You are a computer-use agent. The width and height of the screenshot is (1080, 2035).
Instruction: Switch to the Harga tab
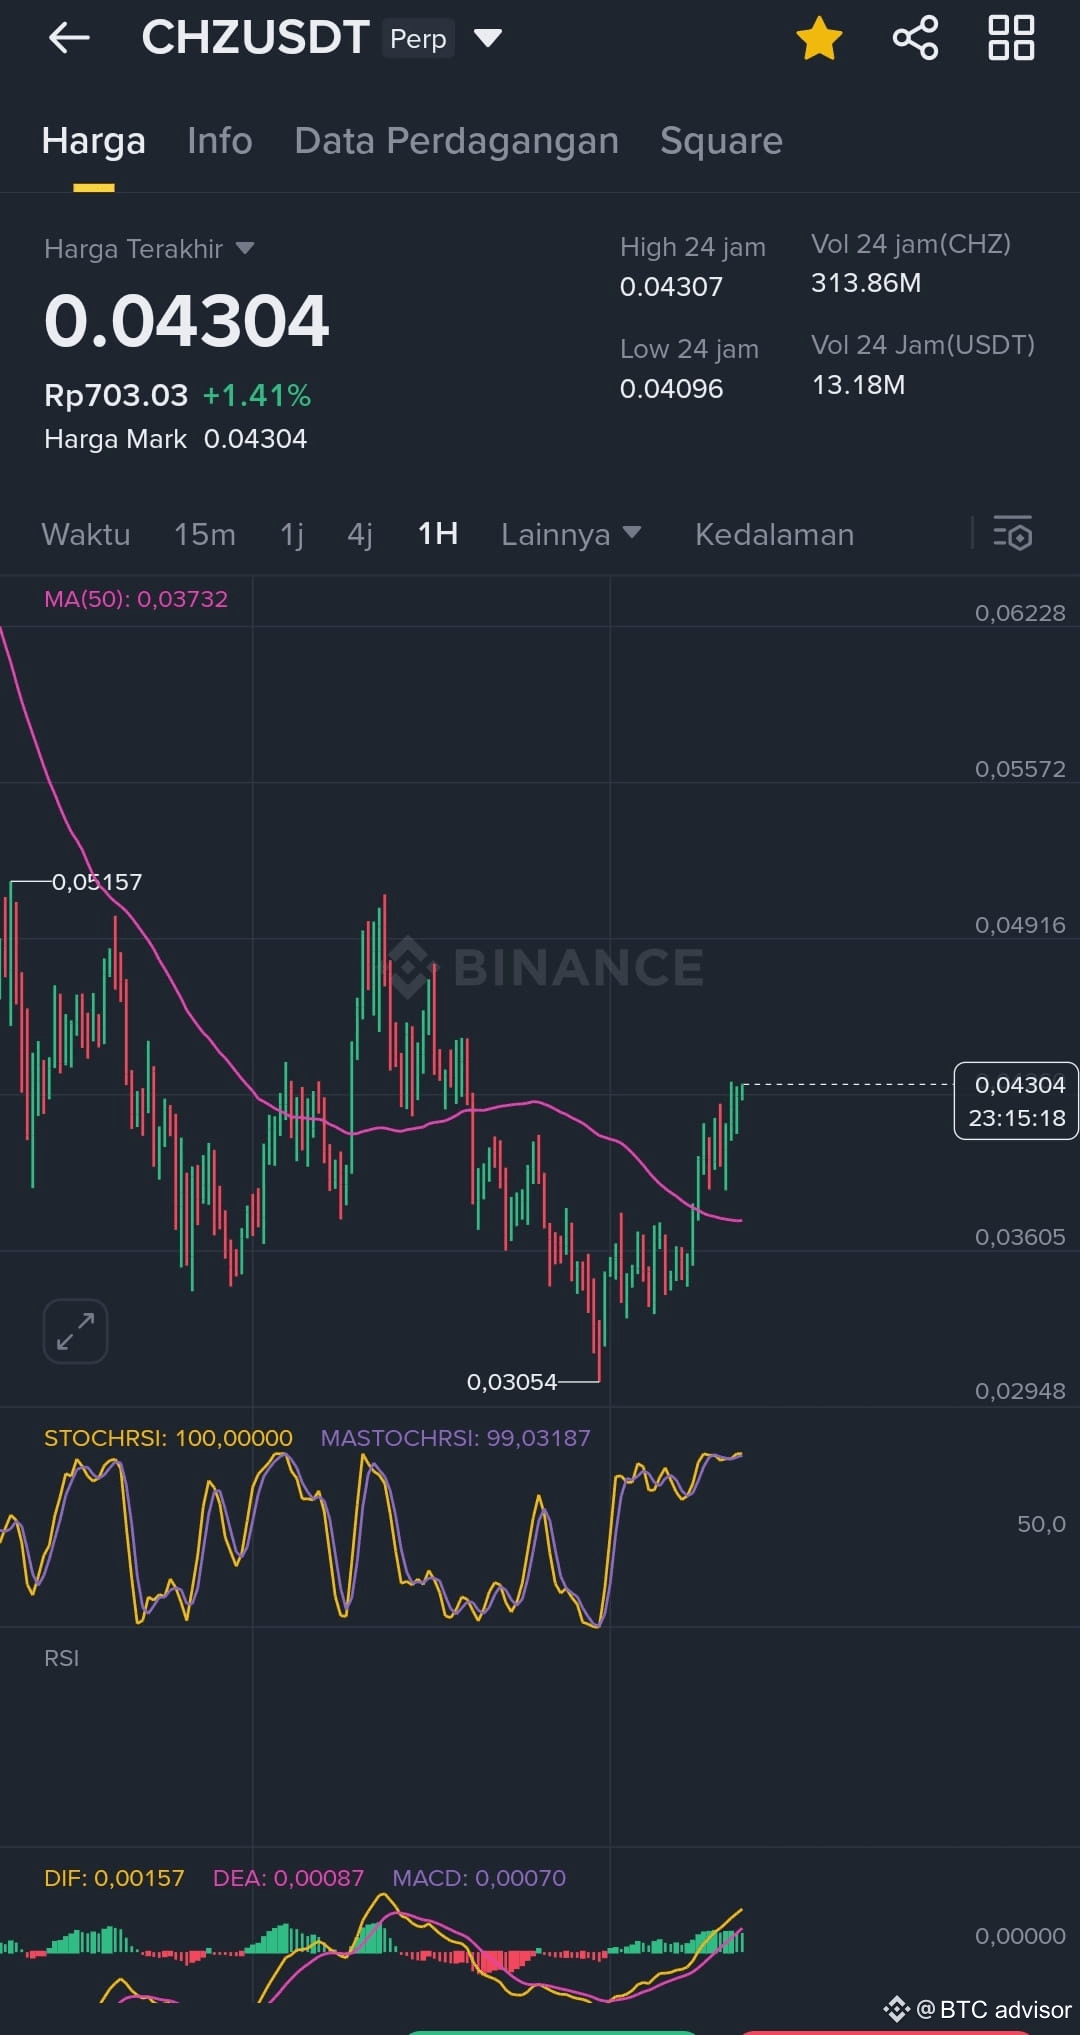pos(94,141)
